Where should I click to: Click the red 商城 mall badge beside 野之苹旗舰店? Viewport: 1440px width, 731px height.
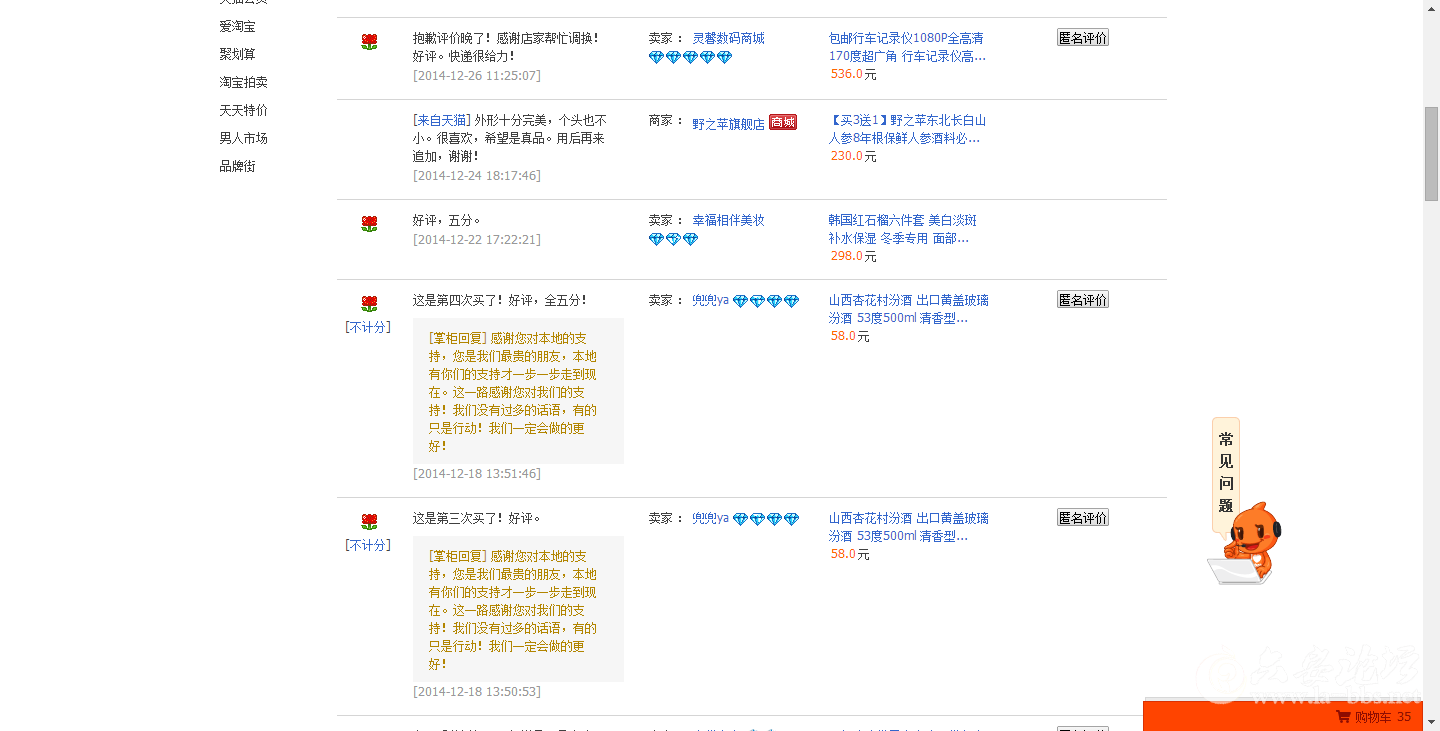[782, 122]
